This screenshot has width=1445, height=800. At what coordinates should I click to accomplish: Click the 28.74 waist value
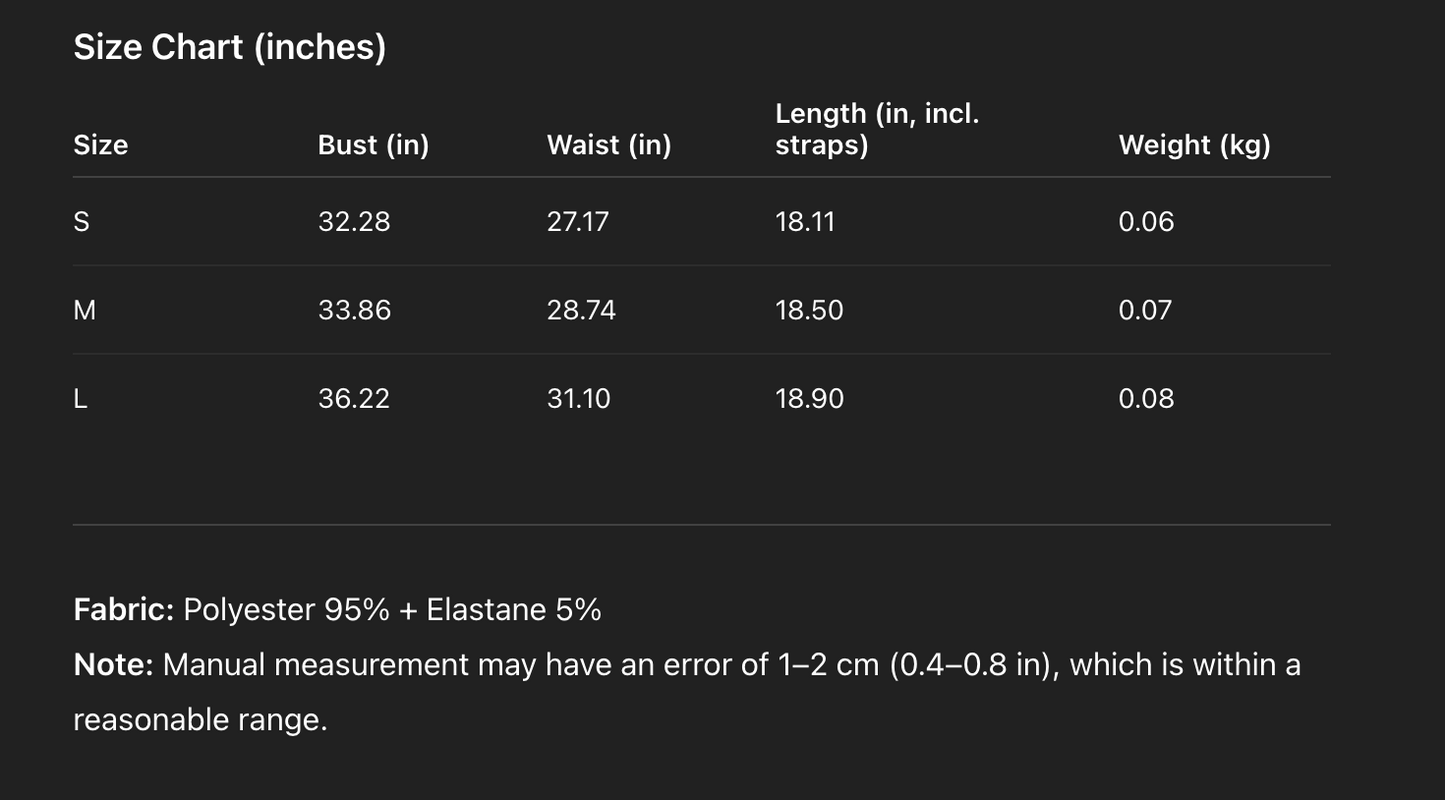coord(581,310)
